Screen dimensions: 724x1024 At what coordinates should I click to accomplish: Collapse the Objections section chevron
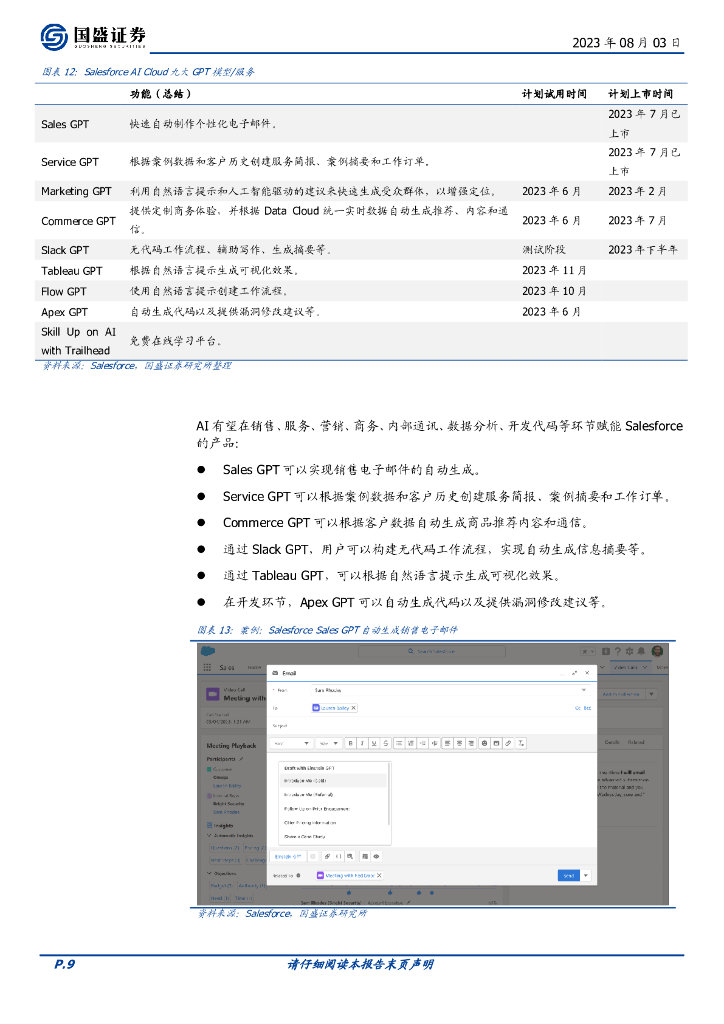(210, 873)
